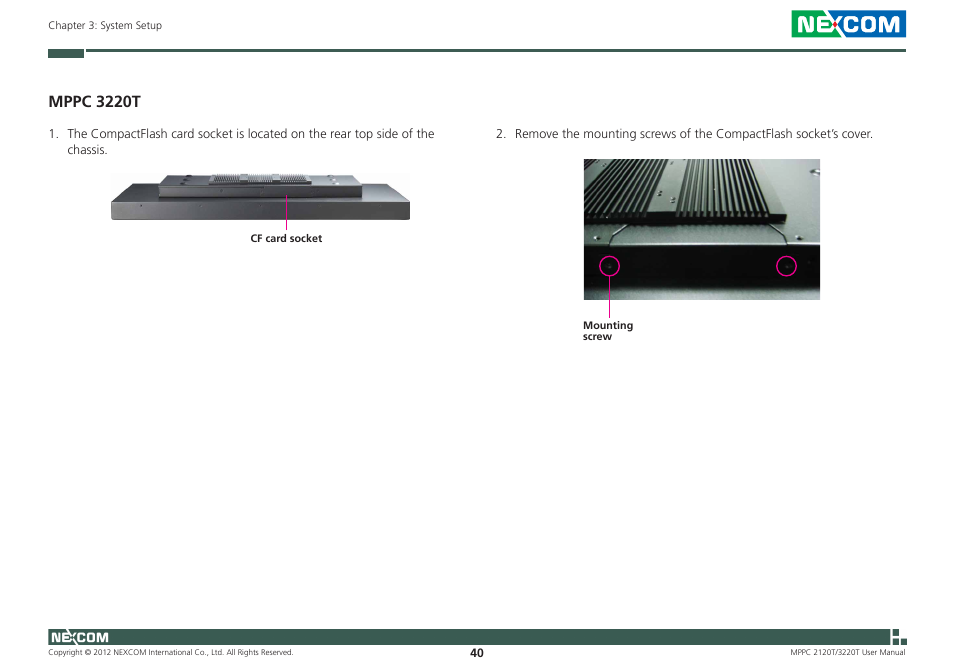Click the copyright notice in the footer

click(x=170, y=653)
